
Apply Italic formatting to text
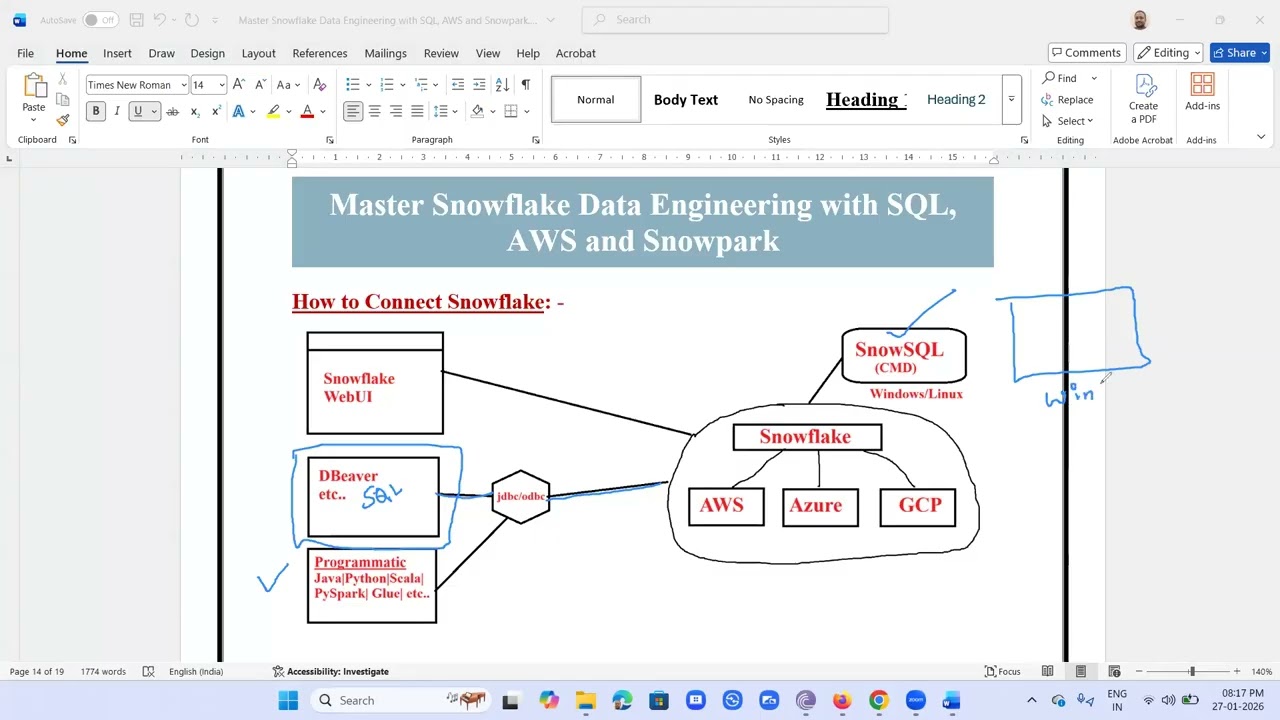pos(118,111)
